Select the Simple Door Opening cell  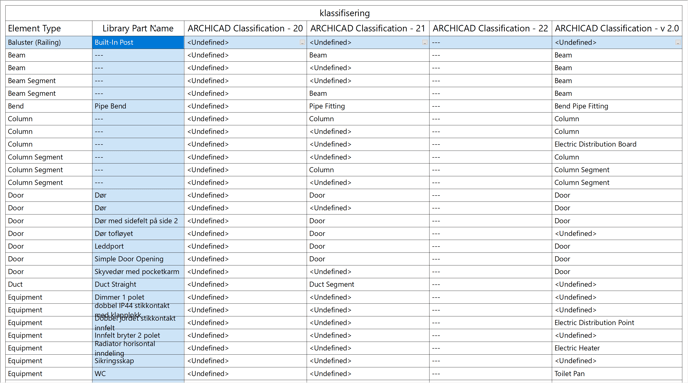click(138, 259)
